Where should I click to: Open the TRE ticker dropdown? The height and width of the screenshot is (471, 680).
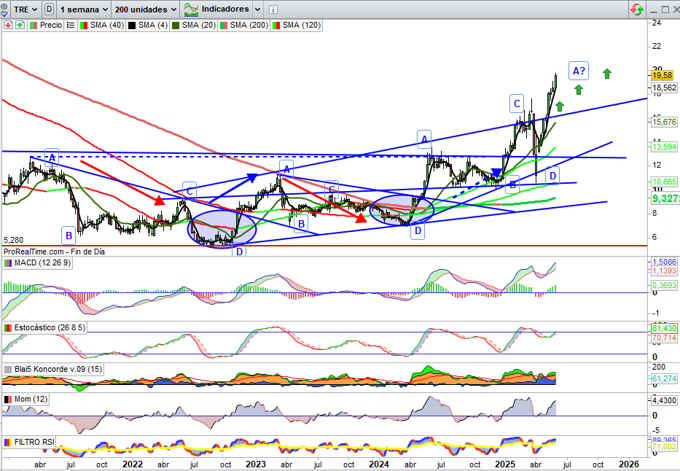click(x=25, y=9)
